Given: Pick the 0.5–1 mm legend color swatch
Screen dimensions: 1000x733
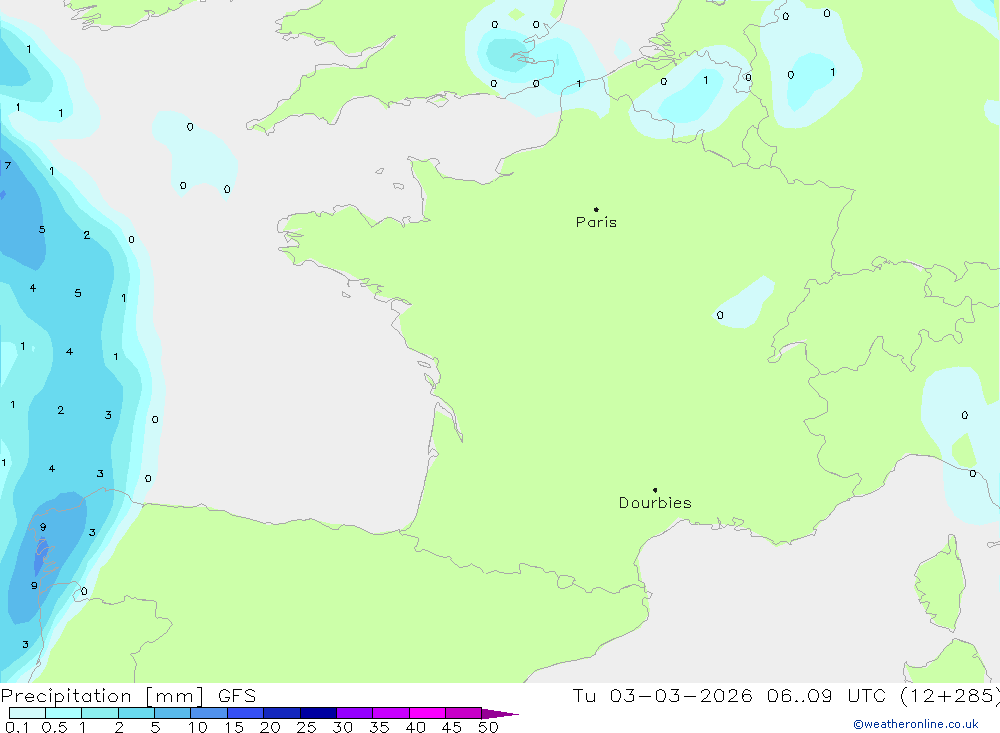Looking at the screenshot, I should (x=63, y=713).
